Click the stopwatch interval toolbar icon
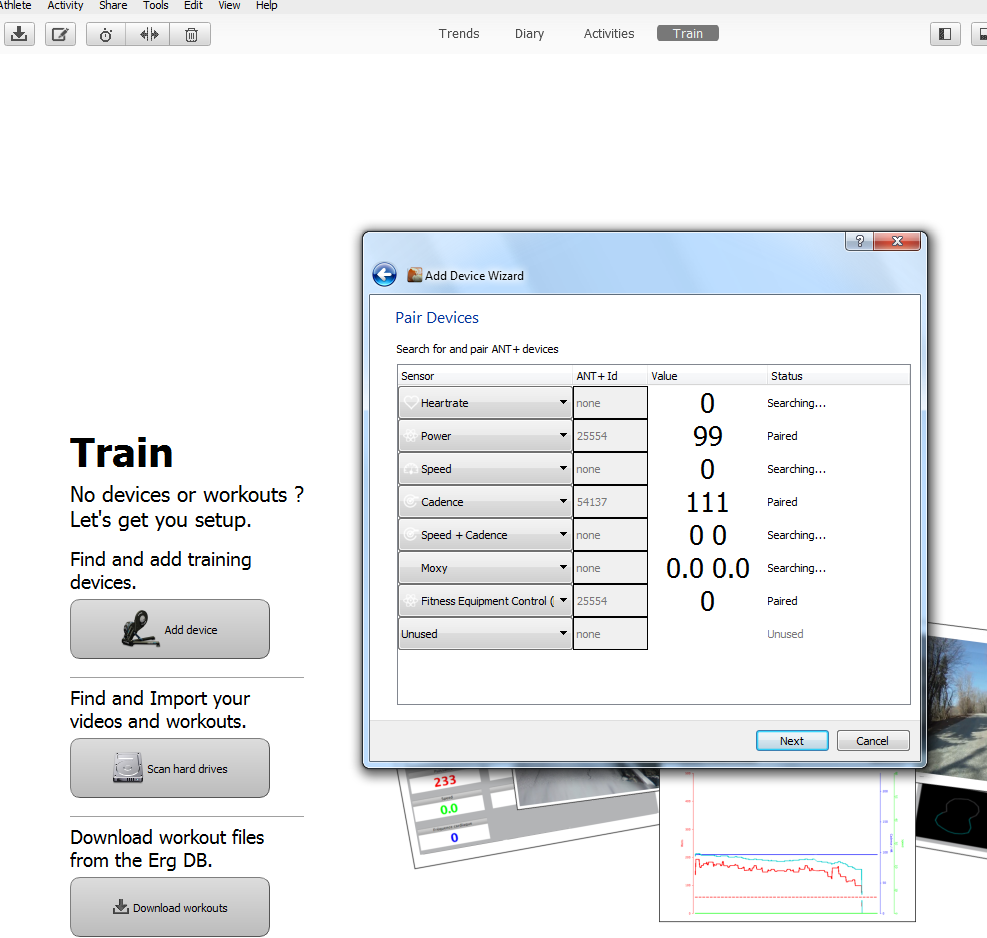 [x=106, y=34]
